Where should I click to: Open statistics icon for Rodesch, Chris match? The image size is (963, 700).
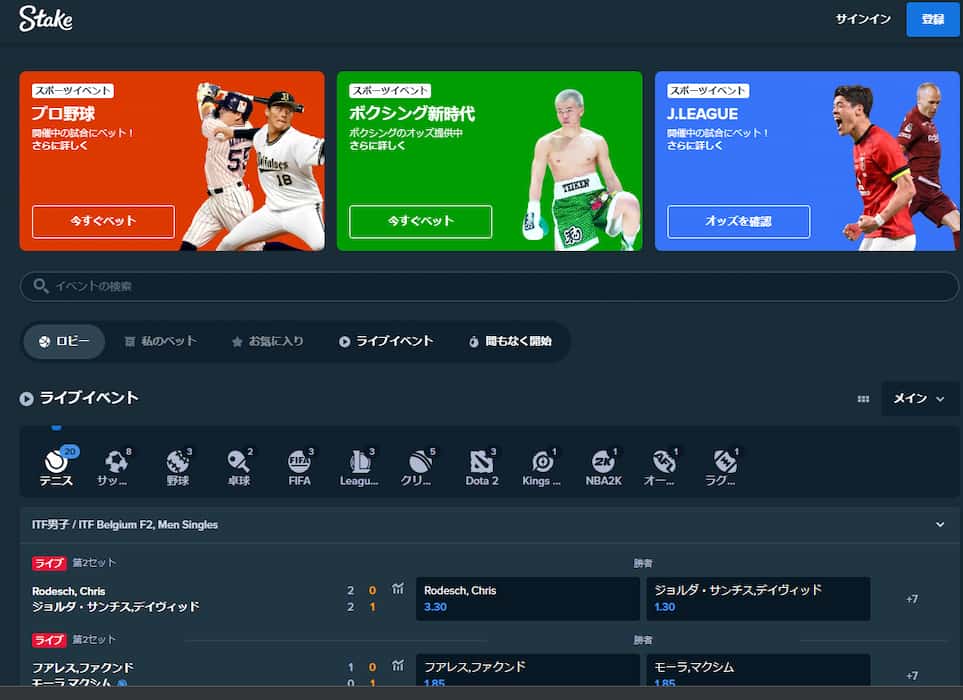(x=398, y=589)
